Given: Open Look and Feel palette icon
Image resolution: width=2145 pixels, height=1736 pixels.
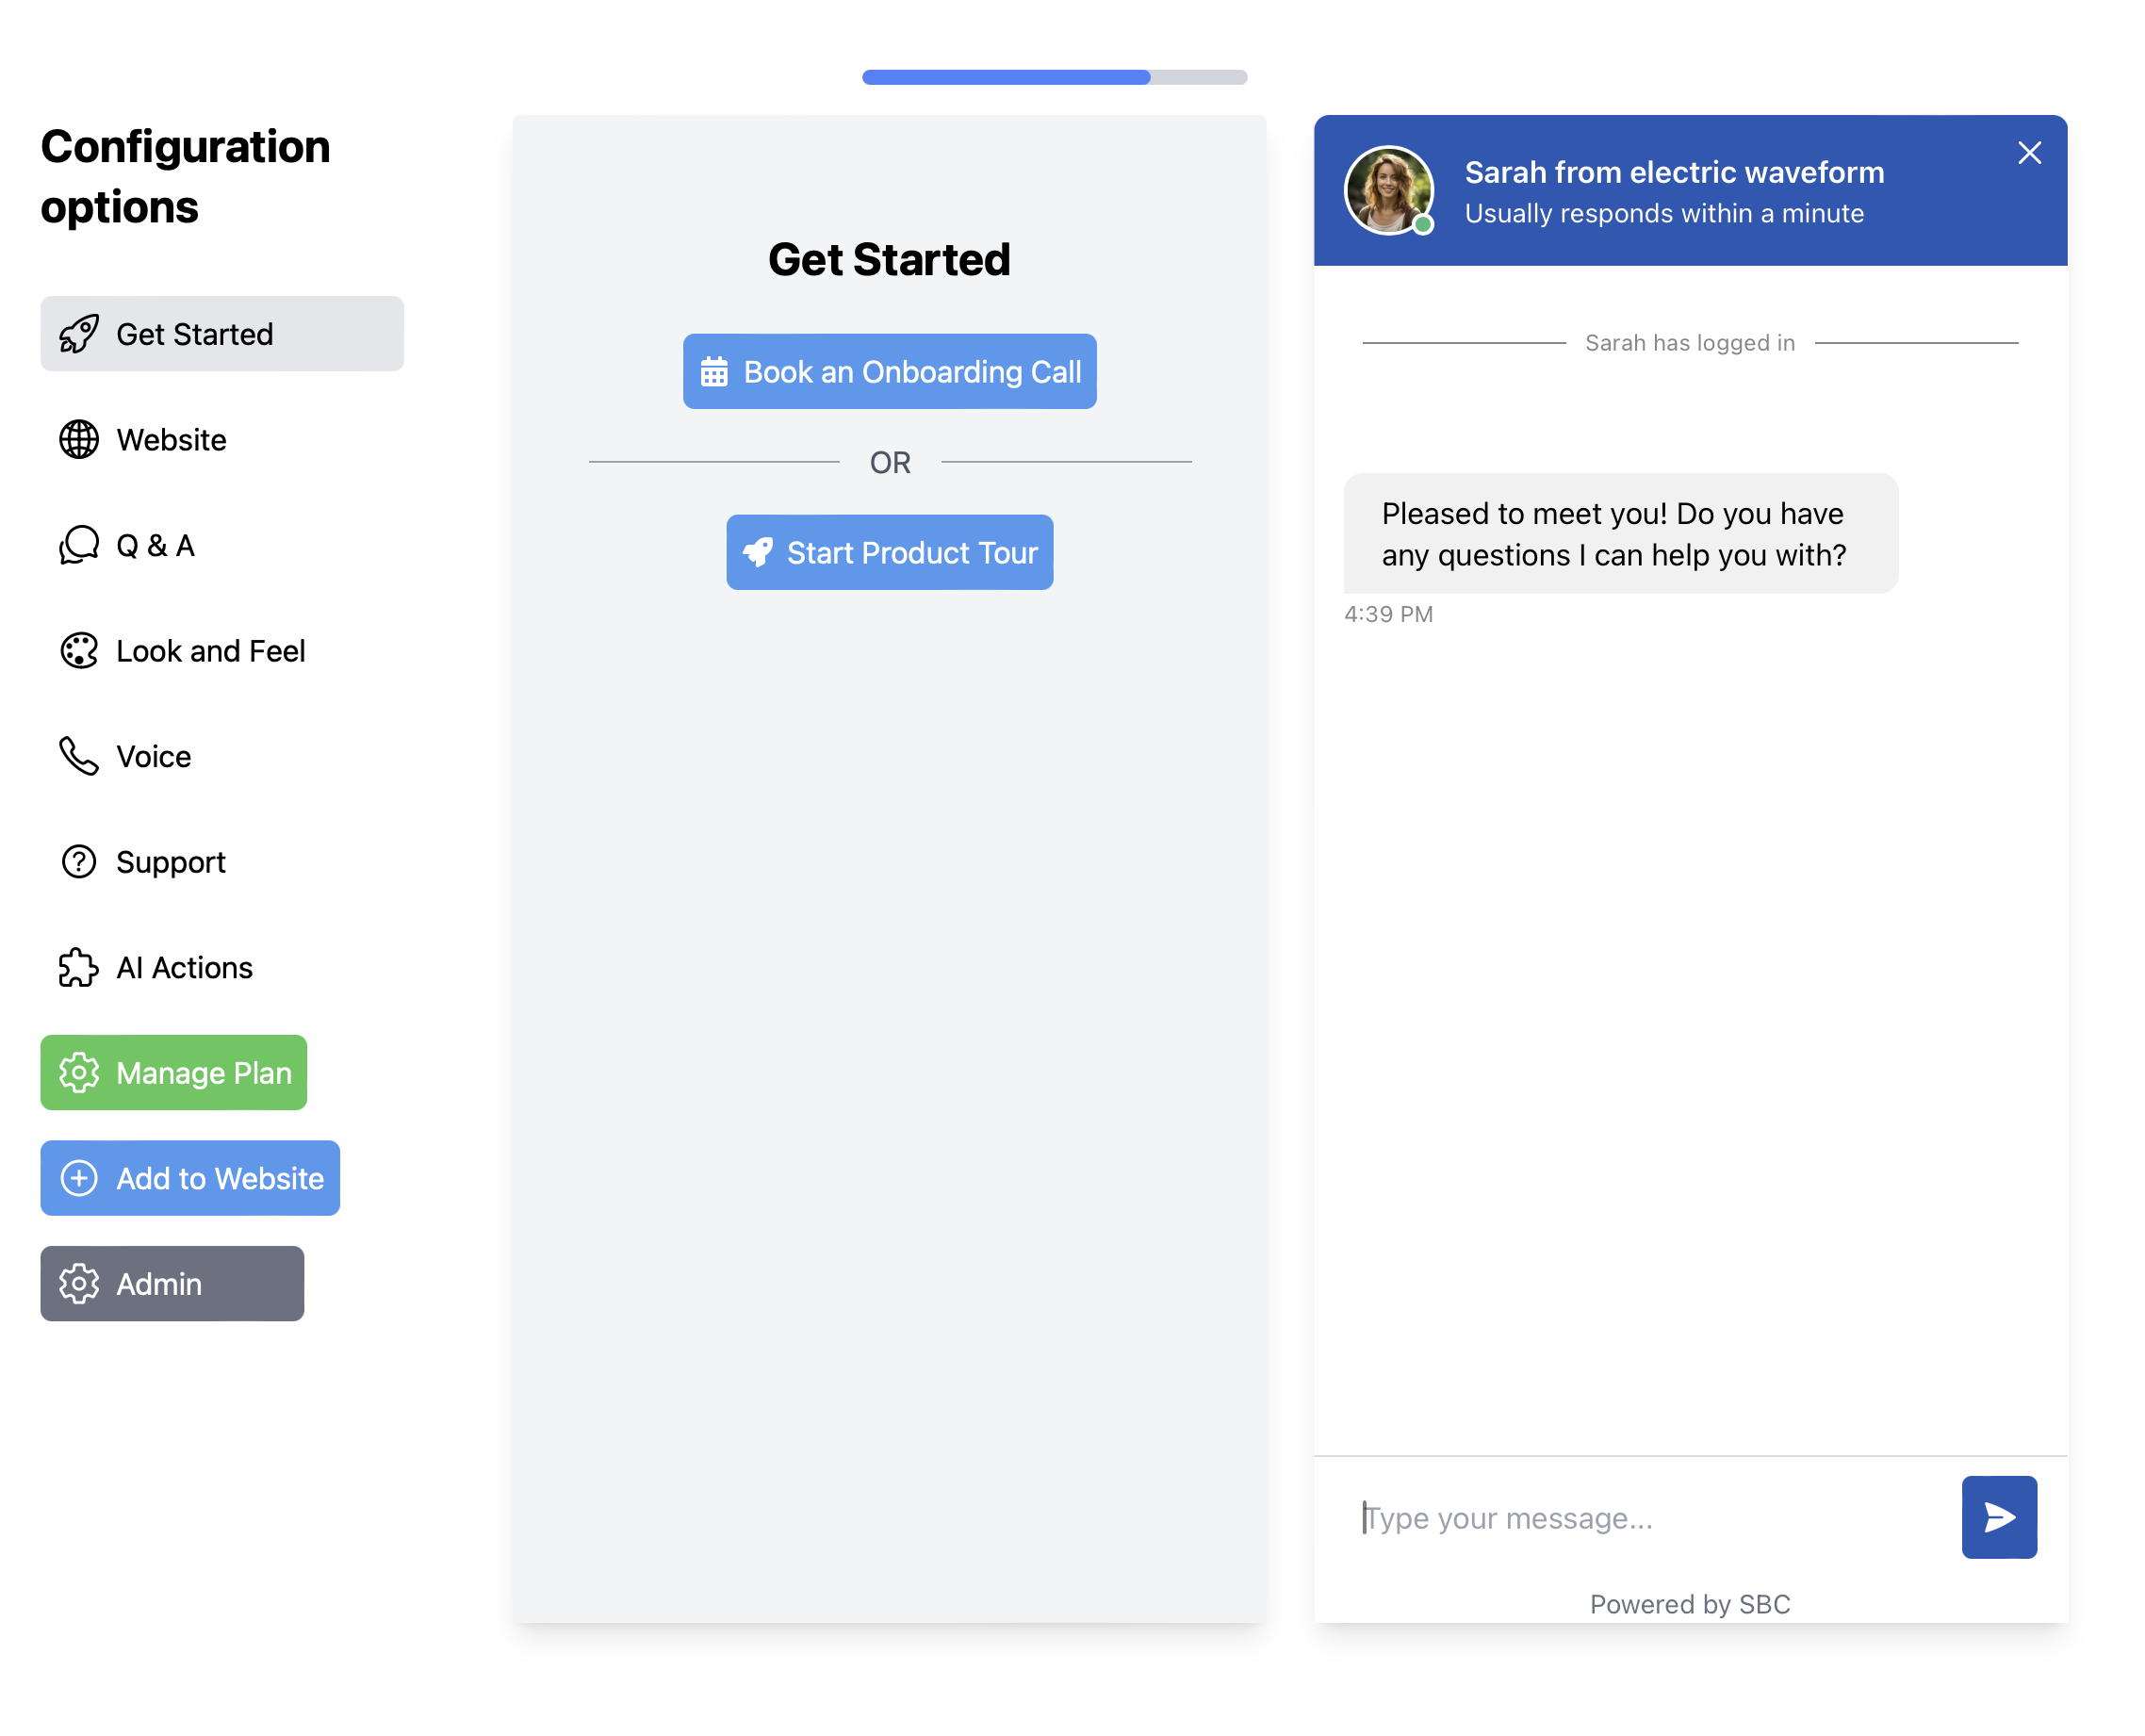Looking at the screenshot, I should [78, 651].
